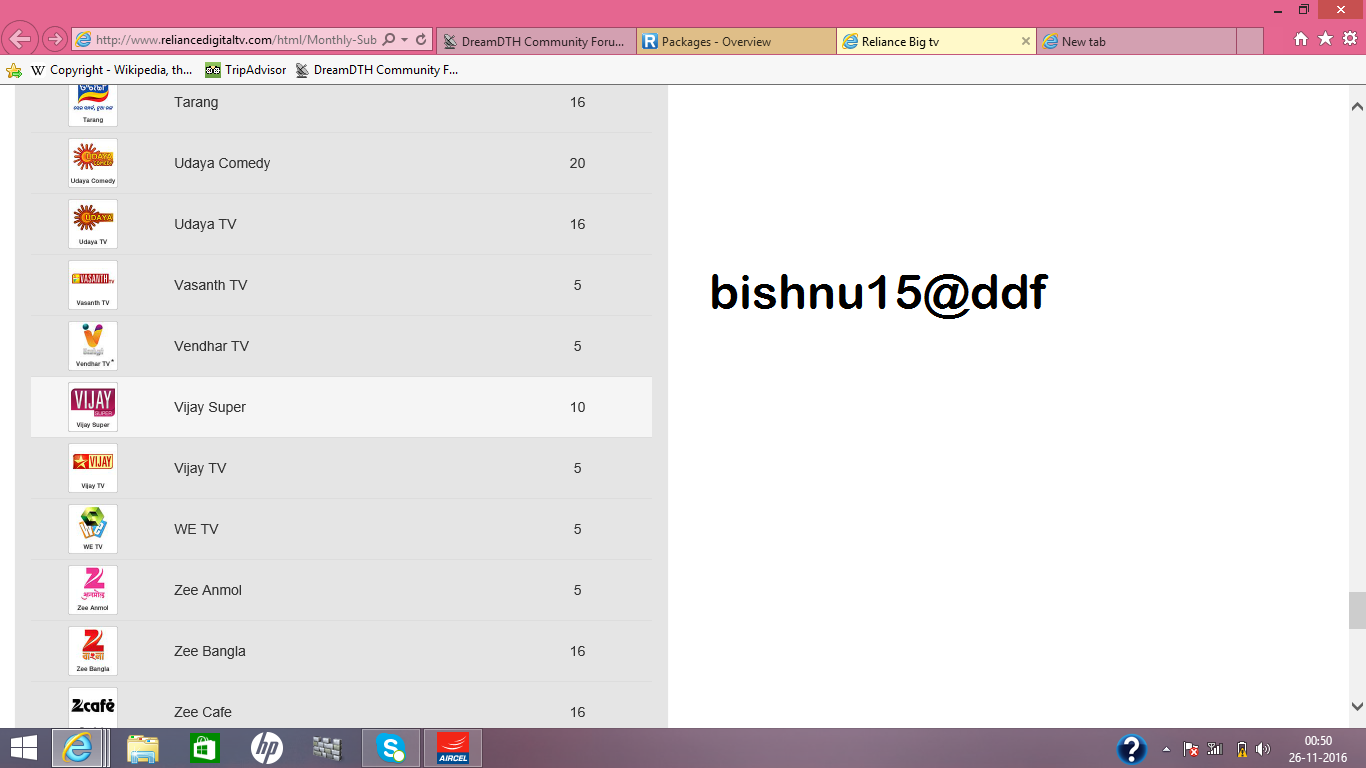Viewport: 1366px width, 768px height.
Task: Open Skype from the taskbar
Action: tap(391, 748)
